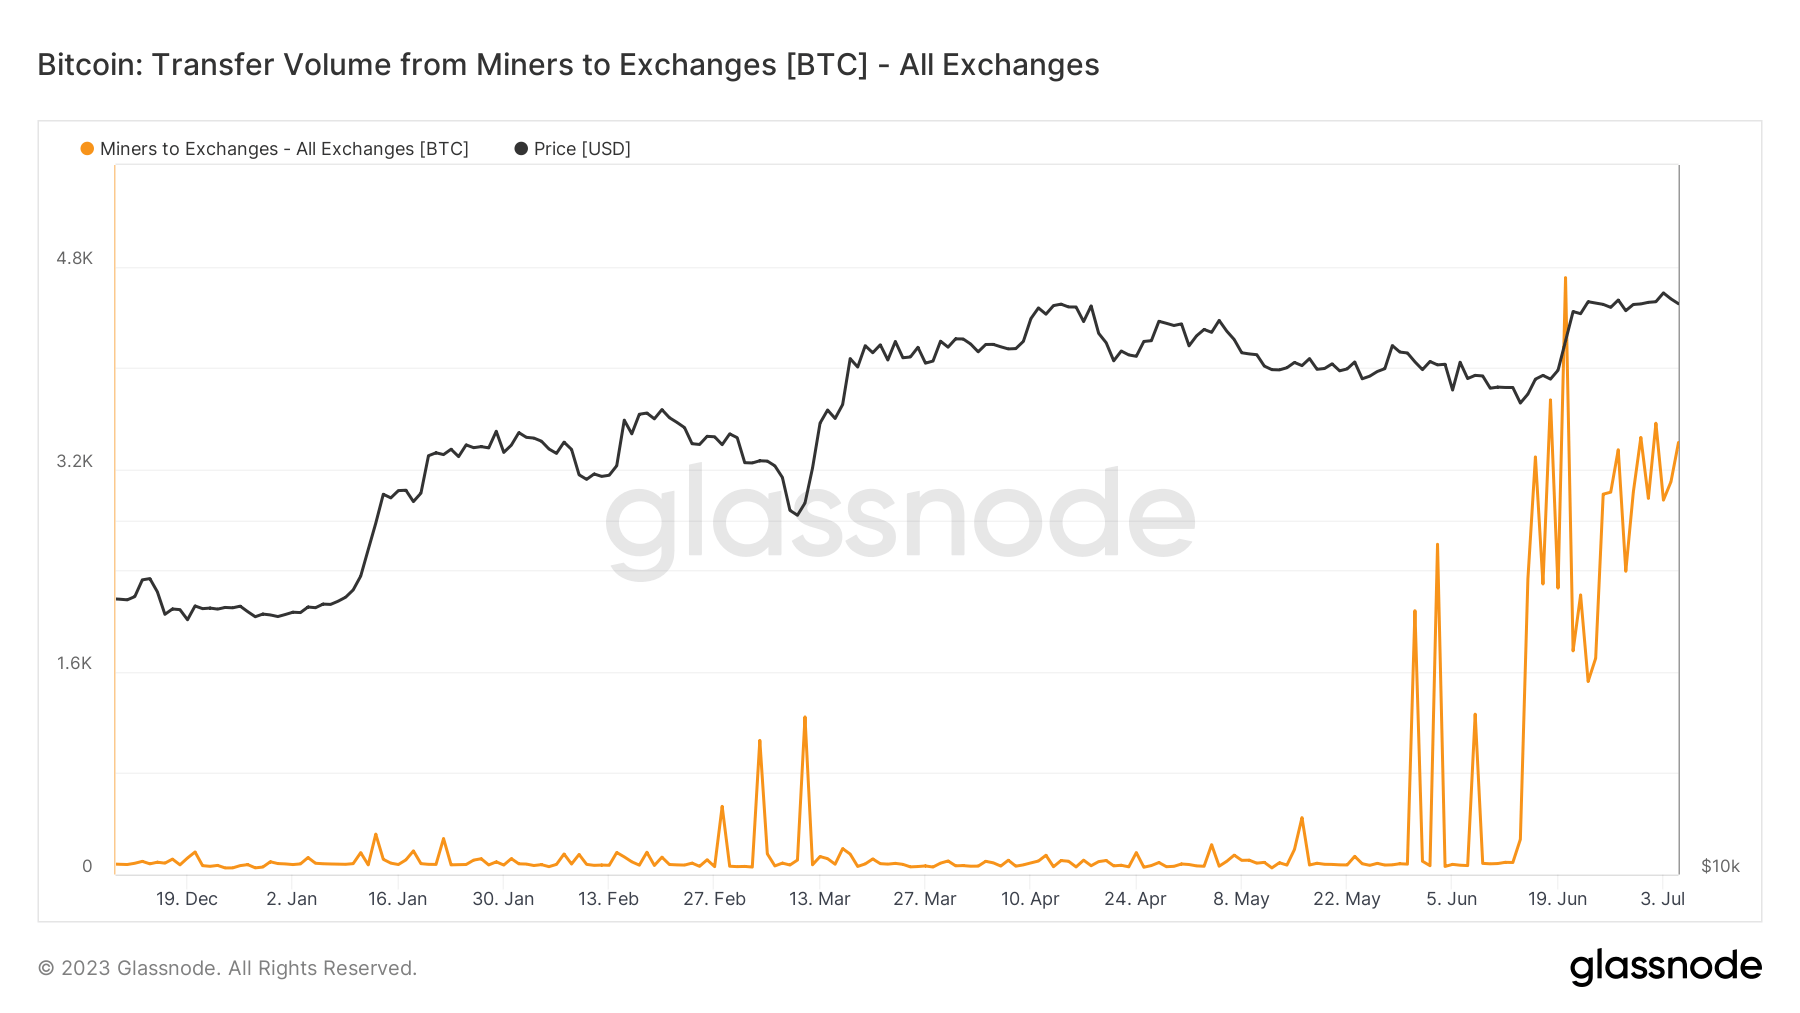1800x1013 pixels.
Task: Select the 27. Feb date label
Action: (714, 899)
